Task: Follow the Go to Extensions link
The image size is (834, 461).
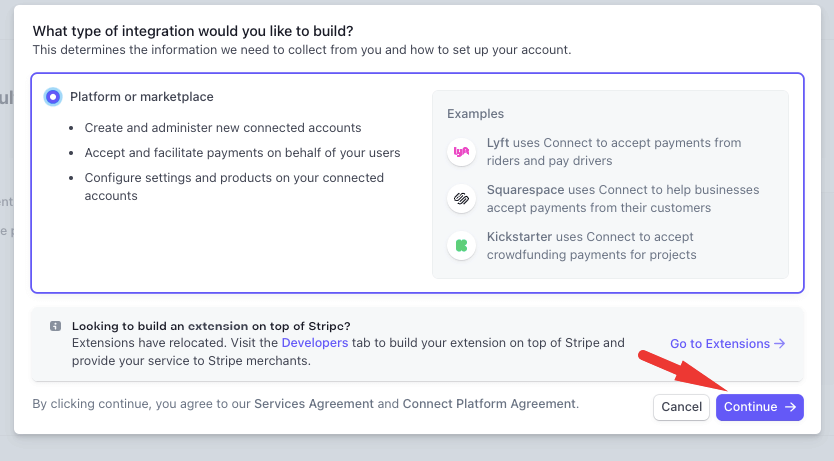Action: pyautogui.click(x=727, y=344)
